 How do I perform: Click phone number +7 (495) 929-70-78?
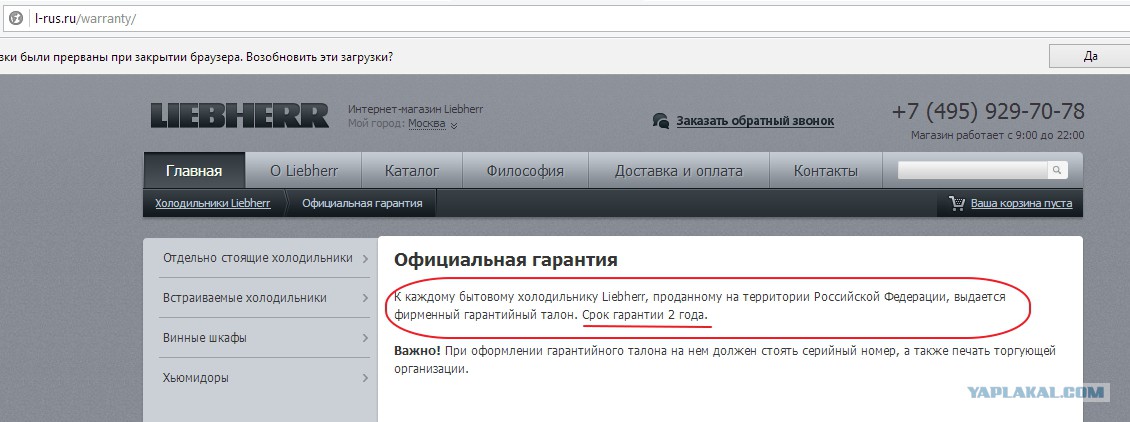[x=988, y=111]
